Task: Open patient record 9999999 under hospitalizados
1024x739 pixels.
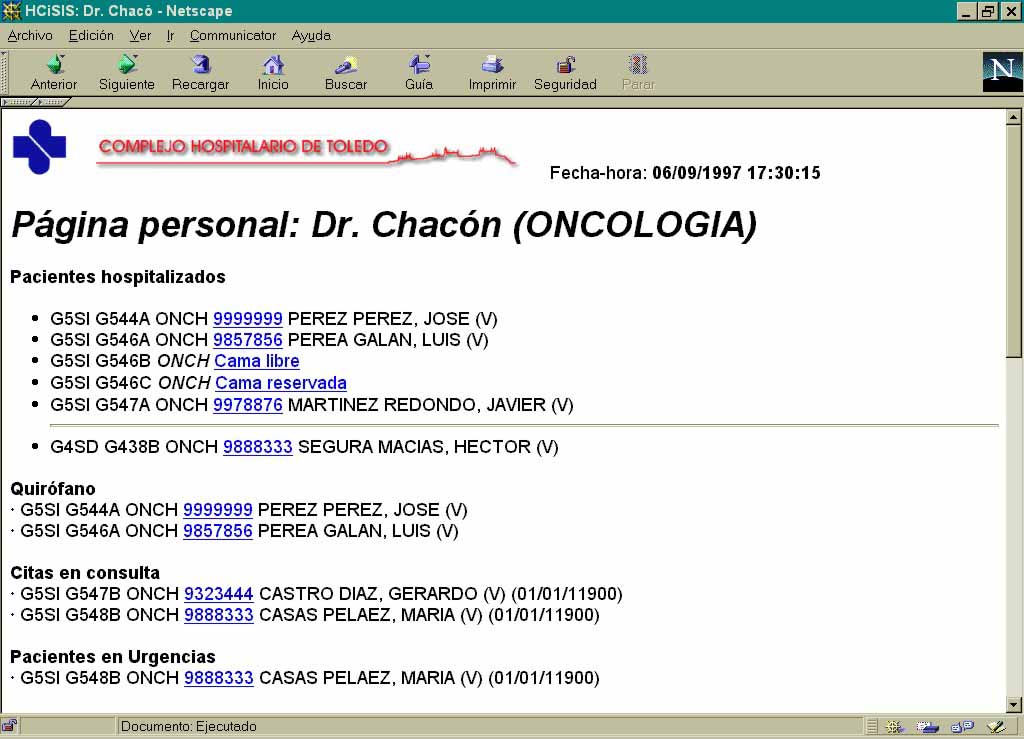Action: pos(248,319)
